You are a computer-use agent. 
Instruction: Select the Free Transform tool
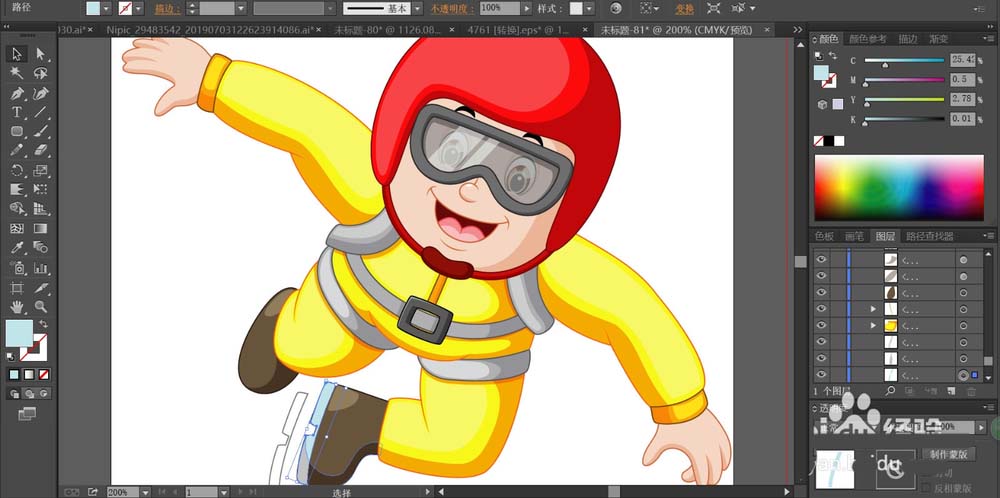pos(41,189)
